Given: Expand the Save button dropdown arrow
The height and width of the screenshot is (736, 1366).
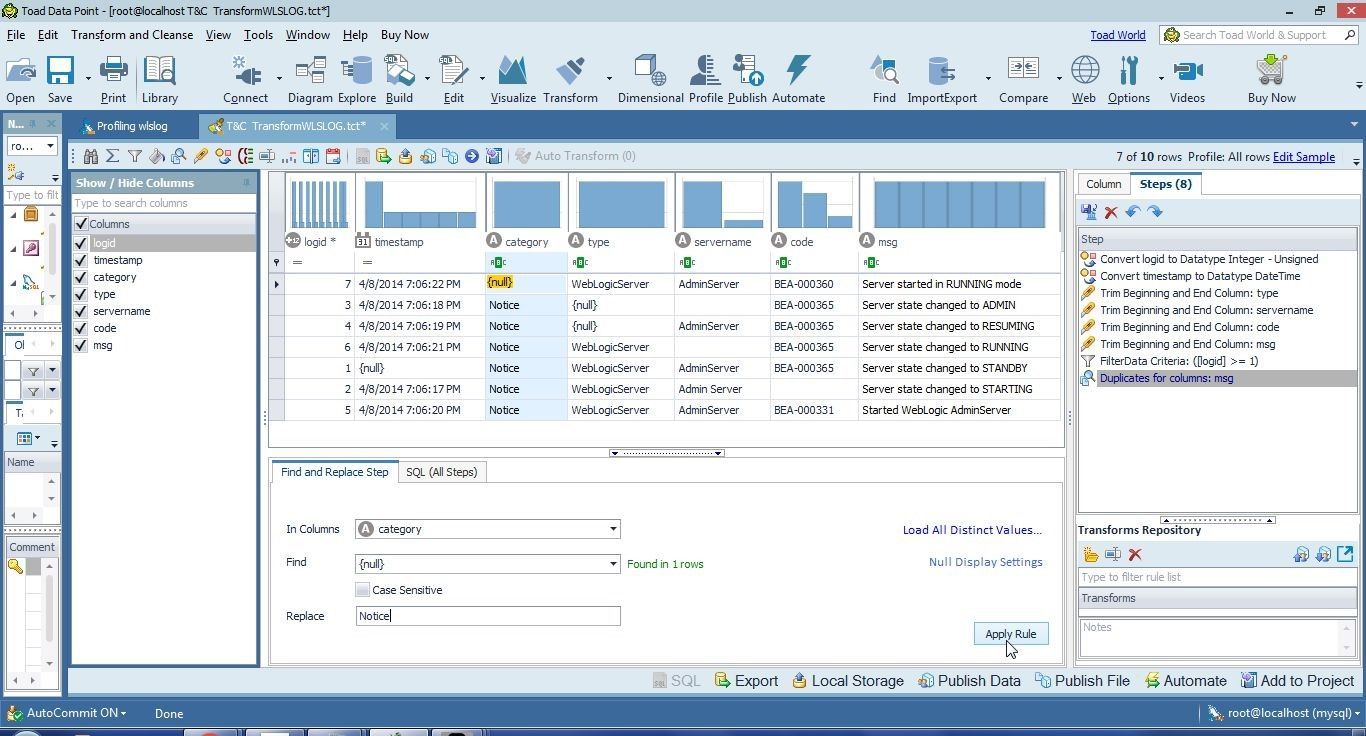Looking at the screenshot, I should pyautogui.click(x=88, y=78).
